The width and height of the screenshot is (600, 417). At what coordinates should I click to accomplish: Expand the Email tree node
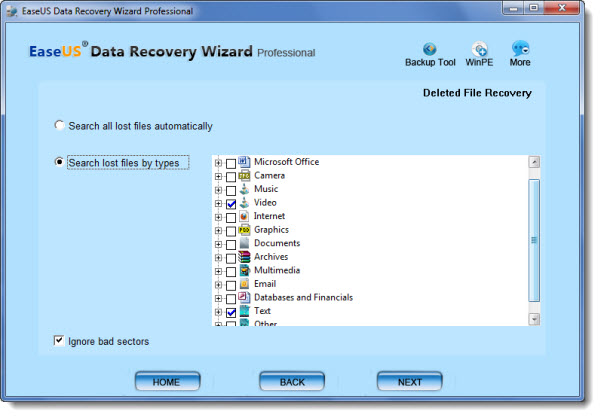pyautogui.click(x=218, y=285)
